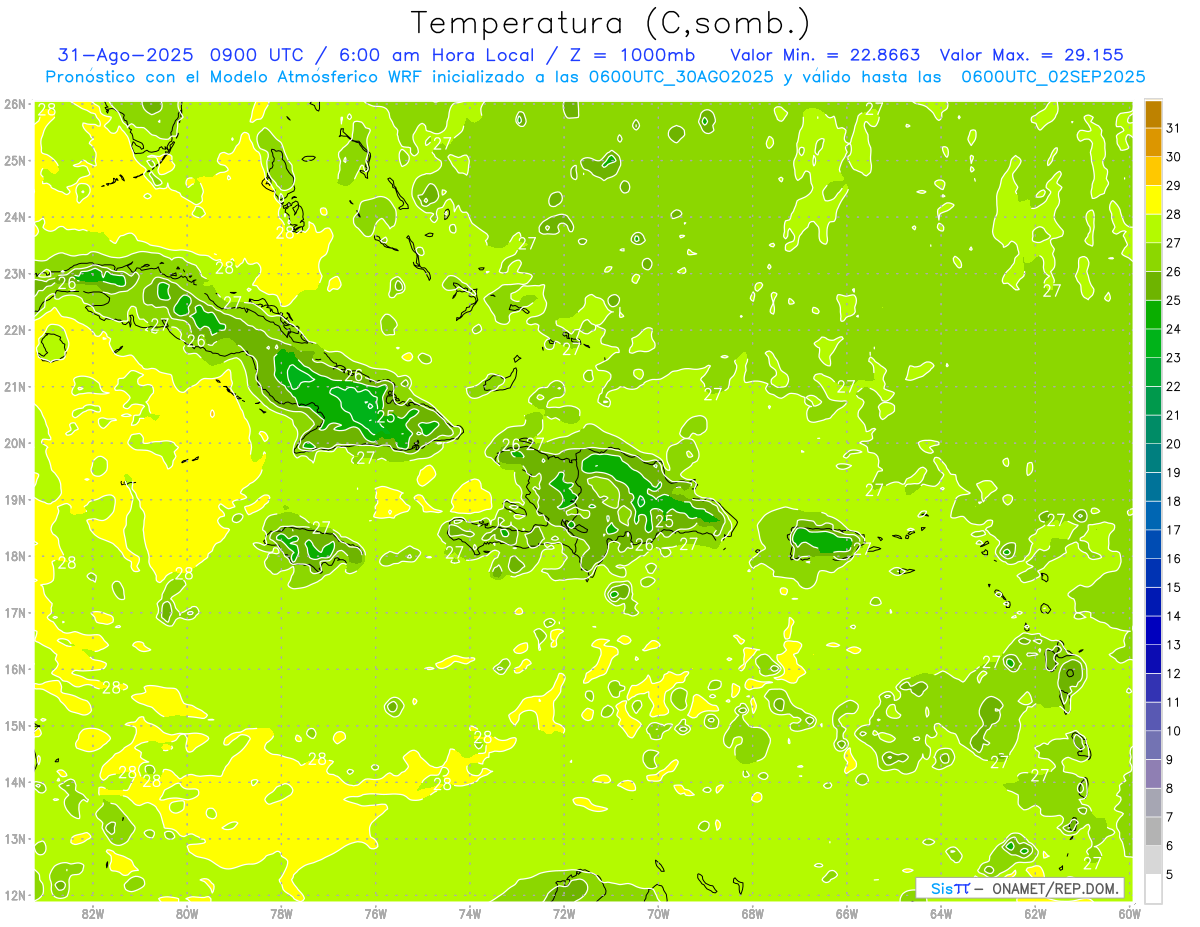This screenshot has width=1200, height=927.
Task: Click "ONAMET/REP.DOM." credit label
Action: (x=1054, y=888)
